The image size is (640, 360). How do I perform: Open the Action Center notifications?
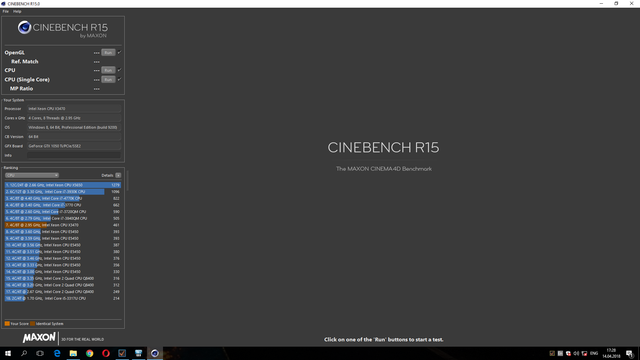[x=630, y=353]
